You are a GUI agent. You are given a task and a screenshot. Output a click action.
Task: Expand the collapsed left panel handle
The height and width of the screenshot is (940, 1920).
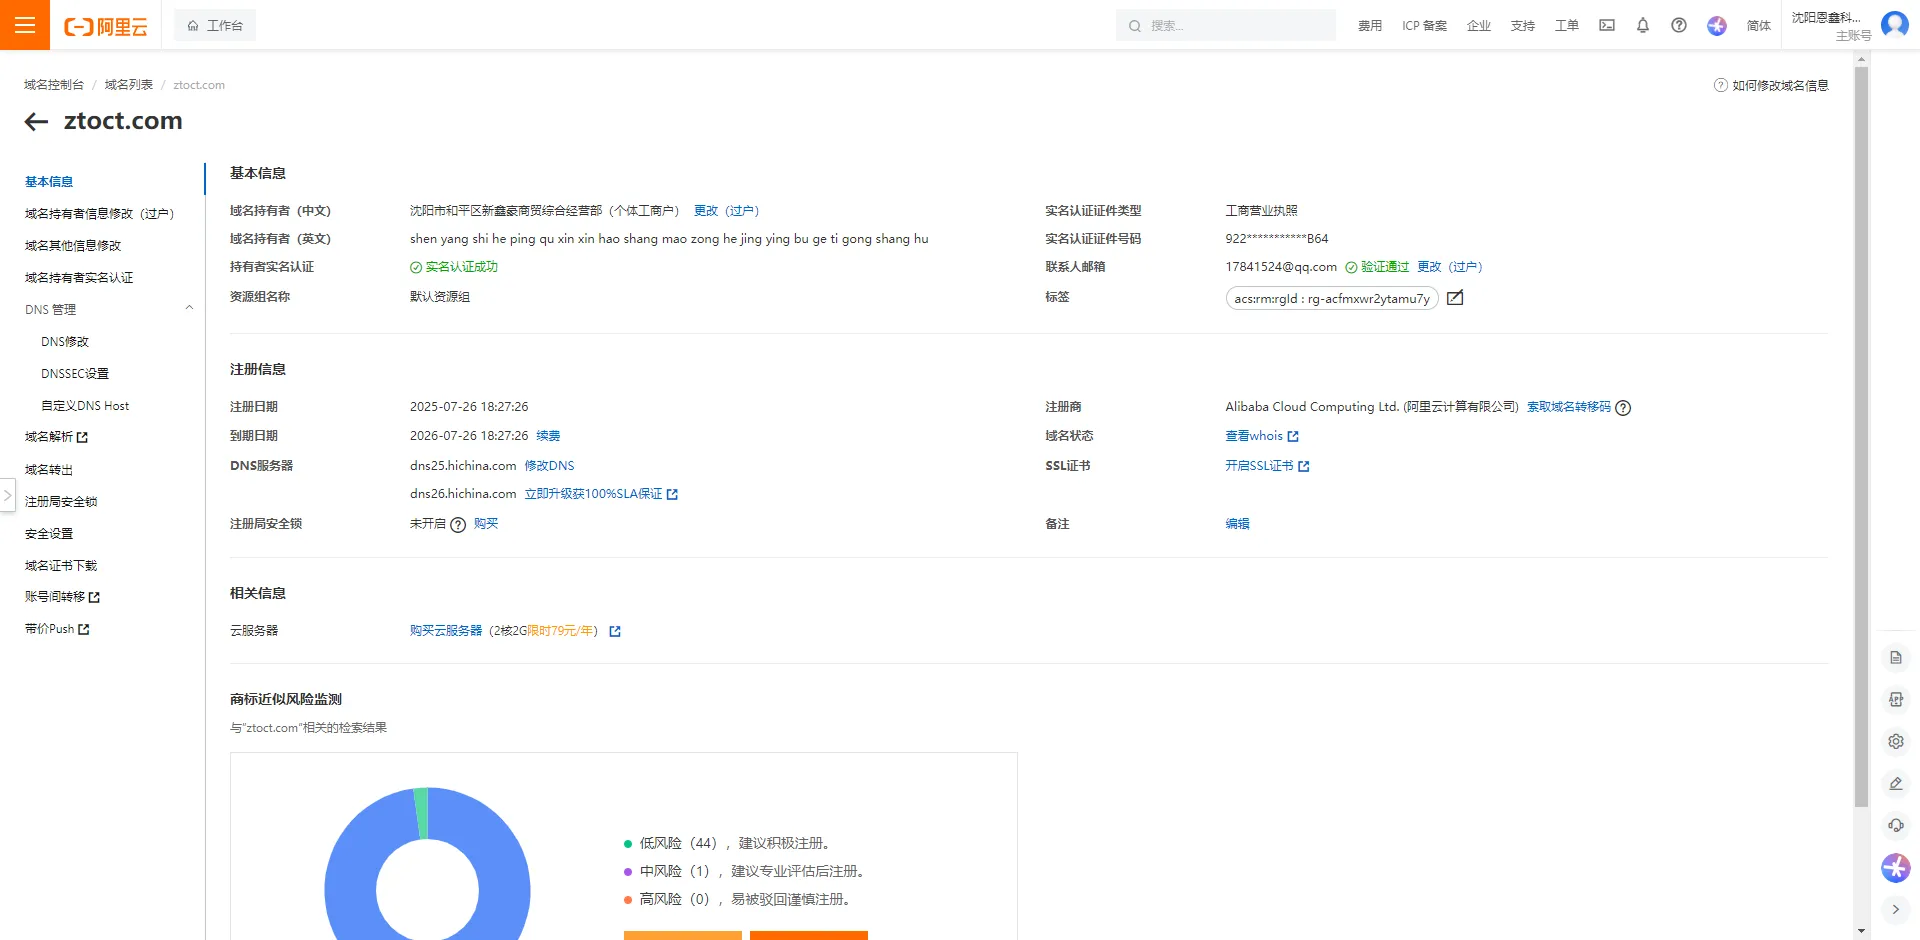tap(7, 495)
